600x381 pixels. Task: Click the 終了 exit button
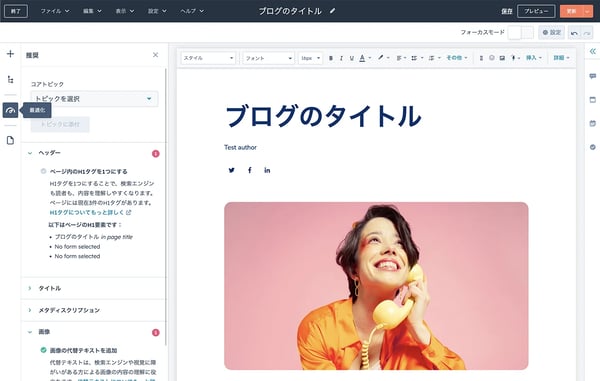(x=16, y=11)
